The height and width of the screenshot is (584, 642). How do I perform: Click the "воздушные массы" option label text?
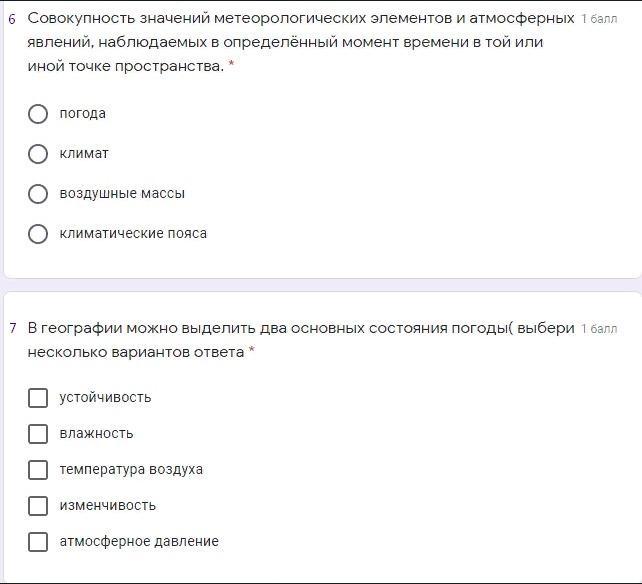coord(122,194)
